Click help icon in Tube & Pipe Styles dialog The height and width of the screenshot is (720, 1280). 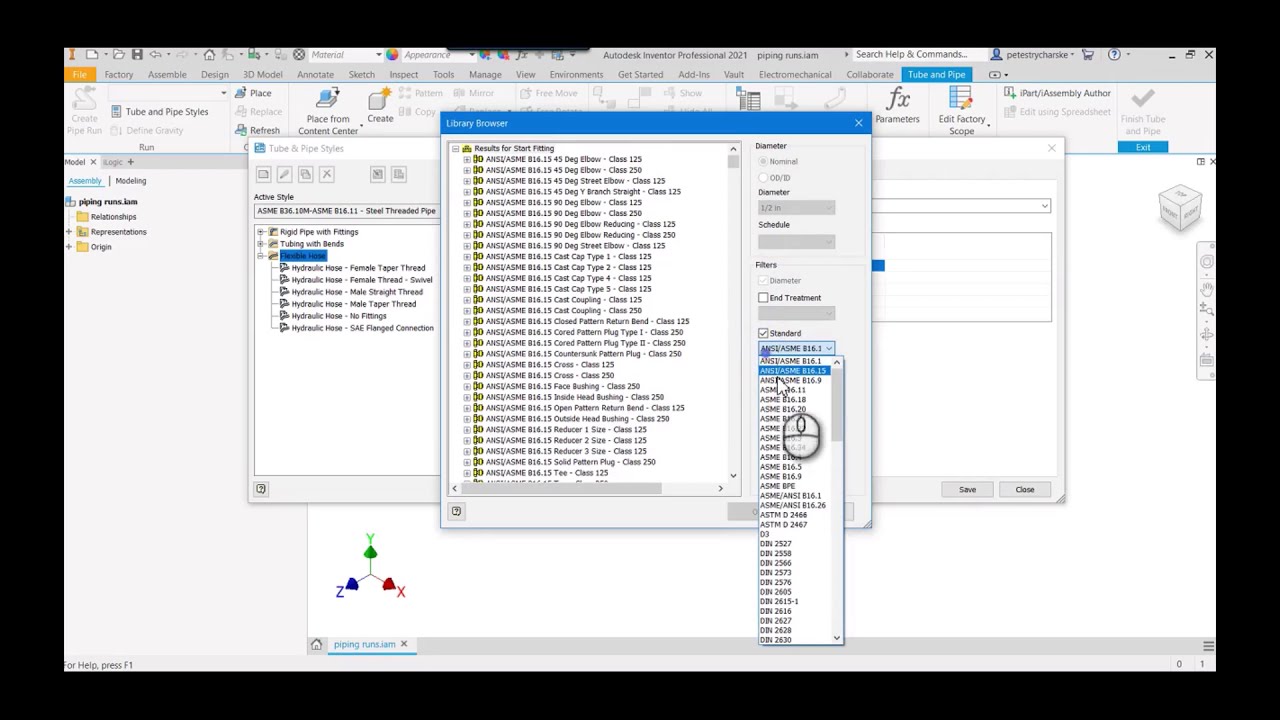[x=261, y=489]
